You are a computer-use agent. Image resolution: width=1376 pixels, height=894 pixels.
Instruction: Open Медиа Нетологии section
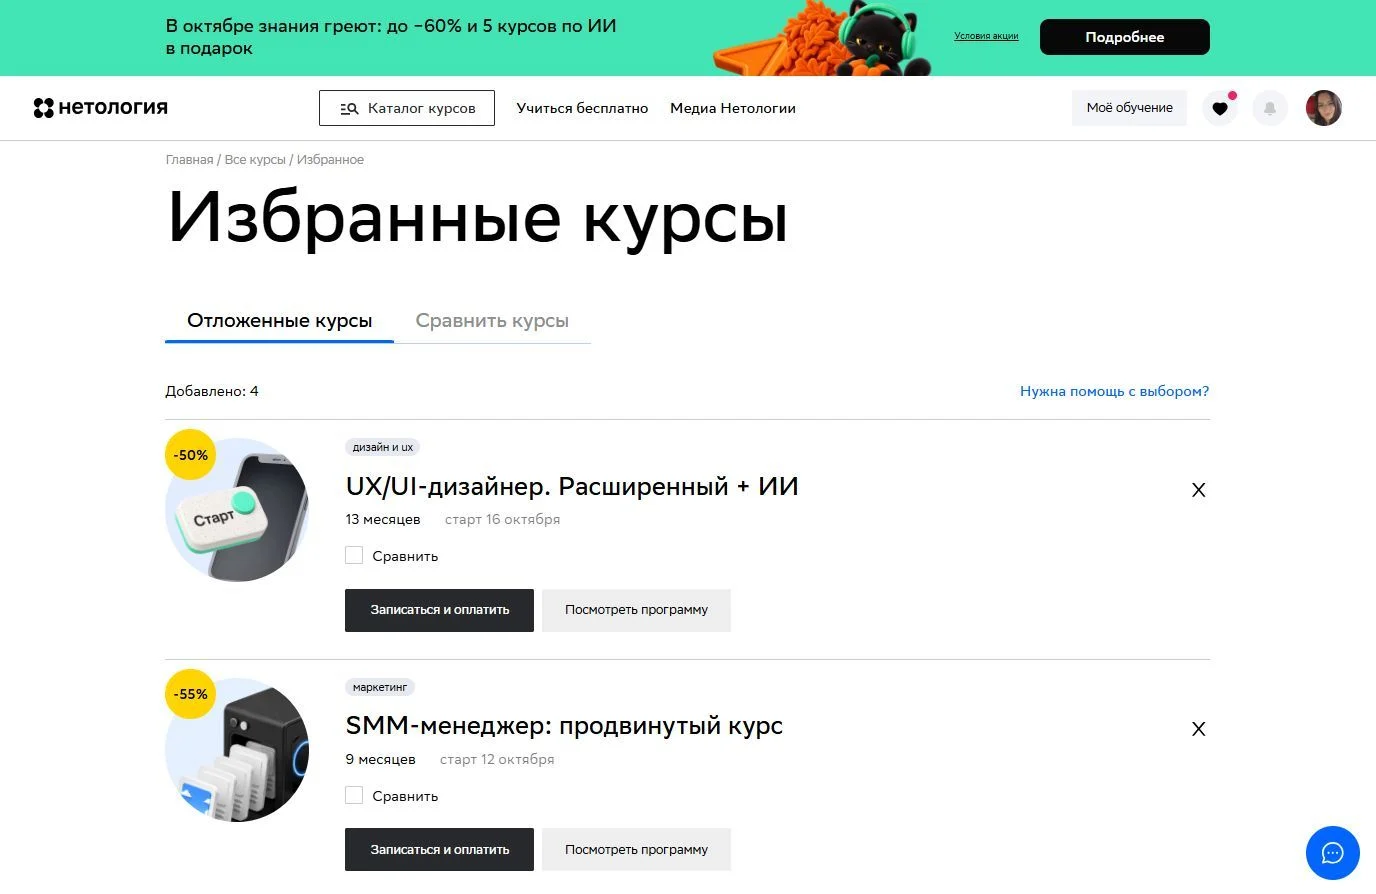[733, 108]
